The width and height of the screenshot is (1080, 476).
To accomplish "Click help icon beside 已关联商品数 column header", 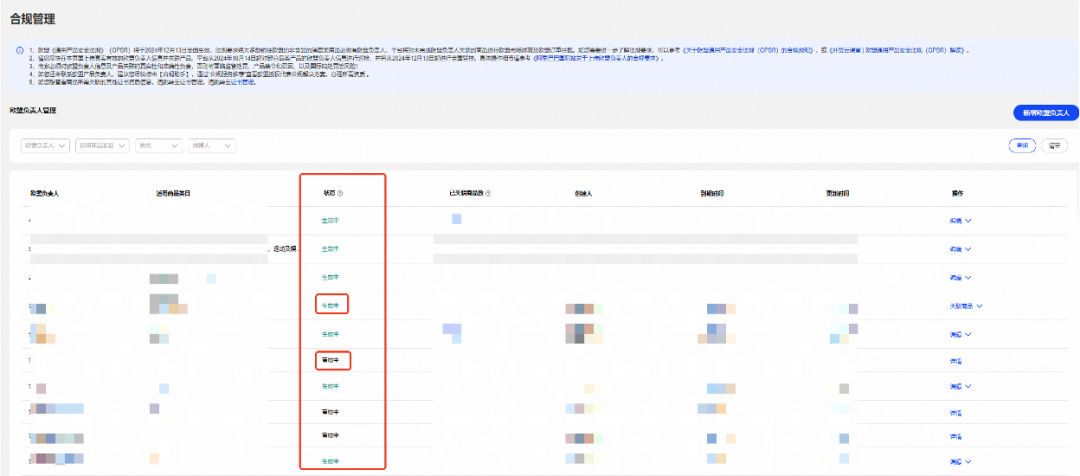I will click(487, 193).
